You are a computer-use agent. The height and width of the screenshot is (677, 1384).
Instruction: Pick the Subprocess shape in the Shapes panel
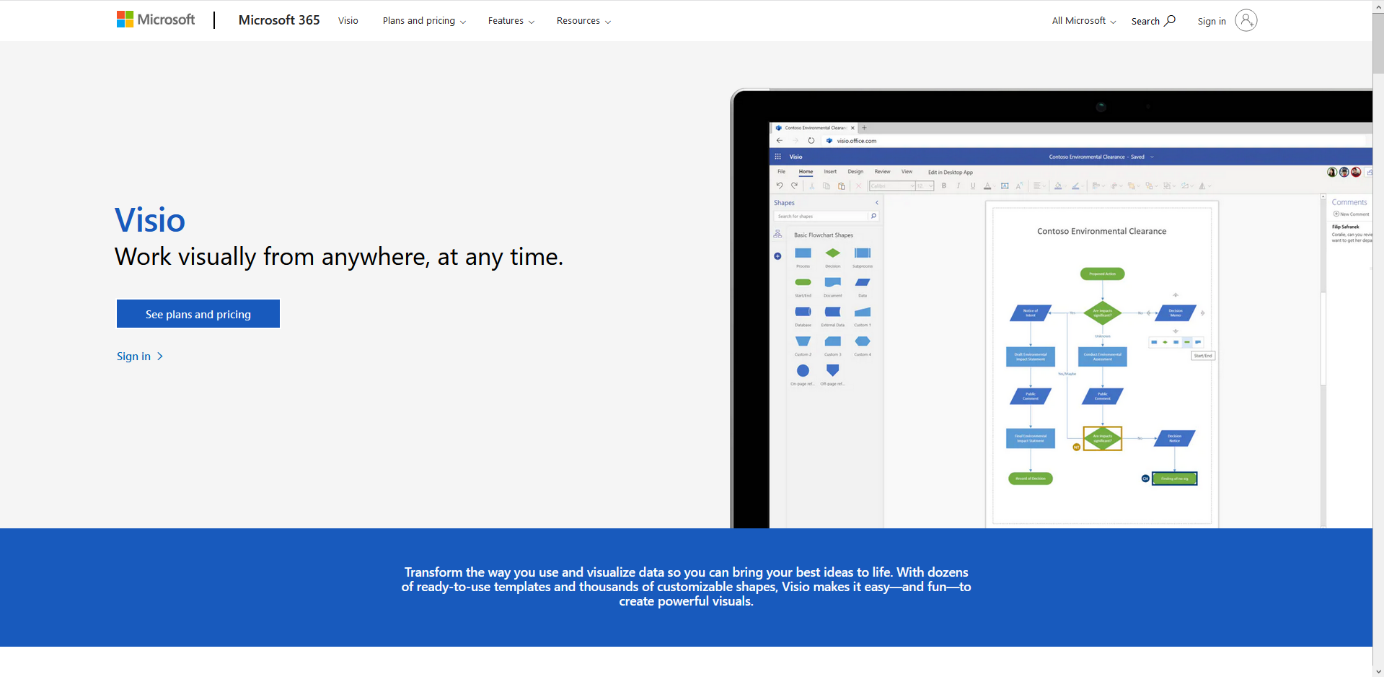(862, 253)
